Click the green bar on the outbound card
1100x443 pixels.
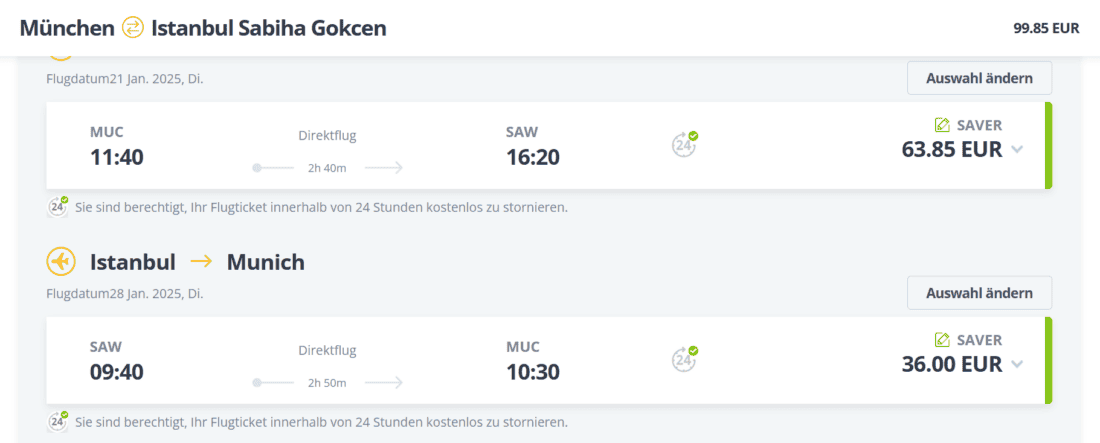click(1049, 145)
